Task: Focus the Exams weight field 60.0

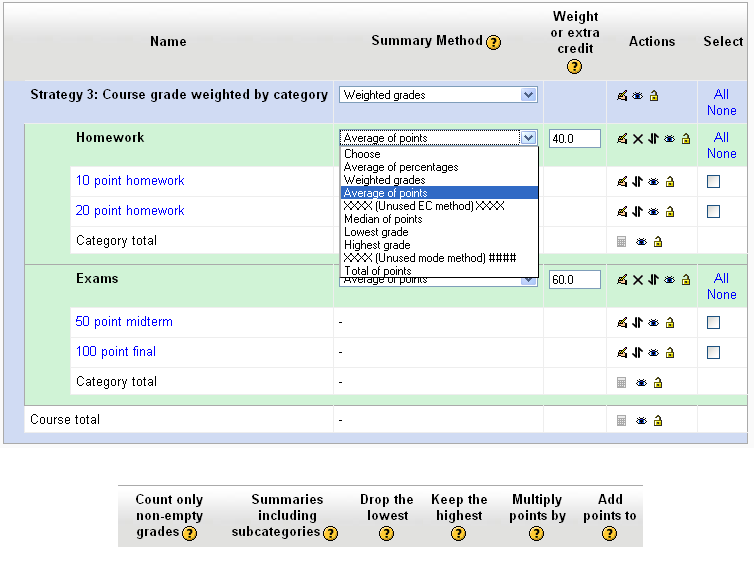Action: (x=575, y=279)
